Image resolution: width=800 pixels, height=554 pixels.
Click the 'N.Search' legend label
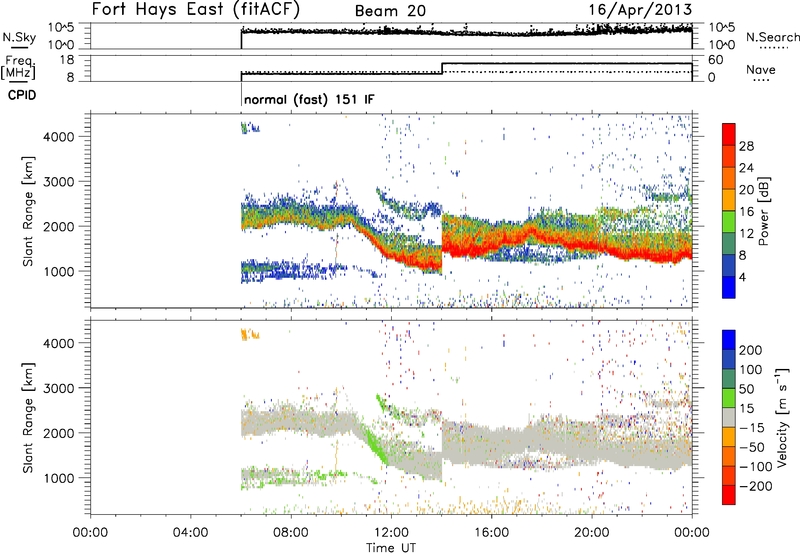coord(772,37)
